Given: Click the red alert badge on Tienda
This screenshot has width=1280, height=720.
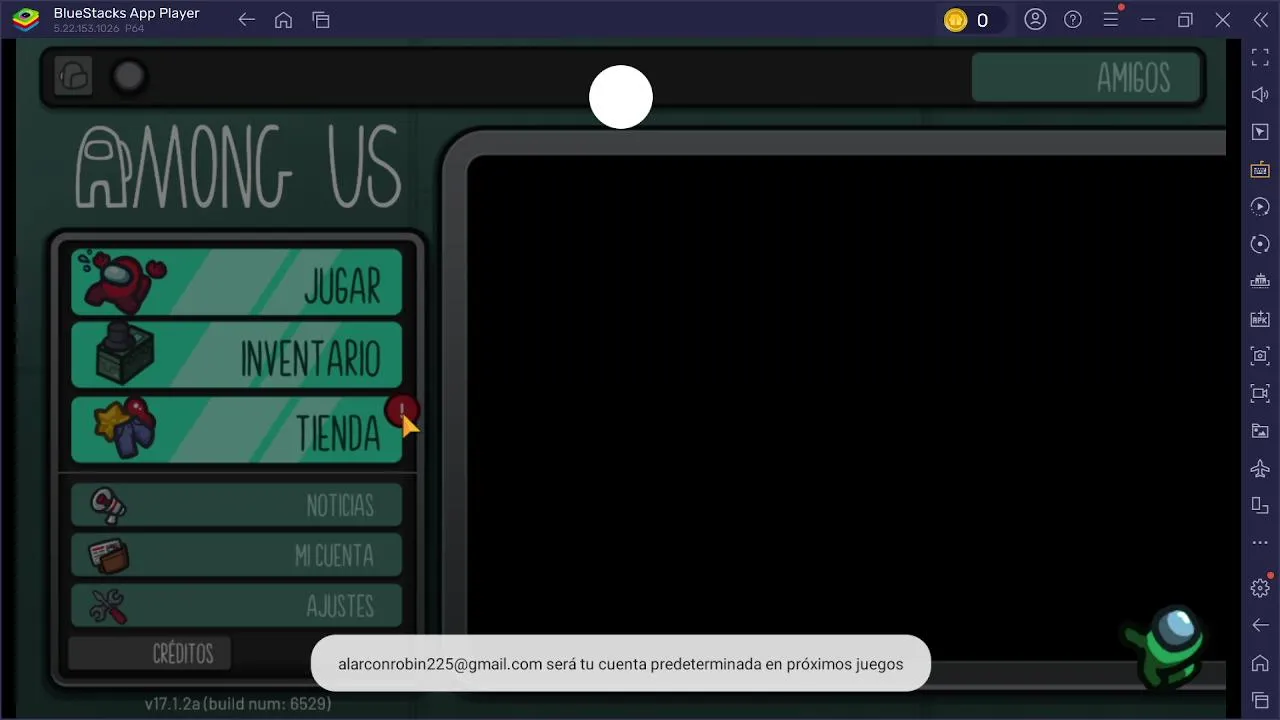Looking at the screenshot, I should pyautogui.click(x=402, y=411).
